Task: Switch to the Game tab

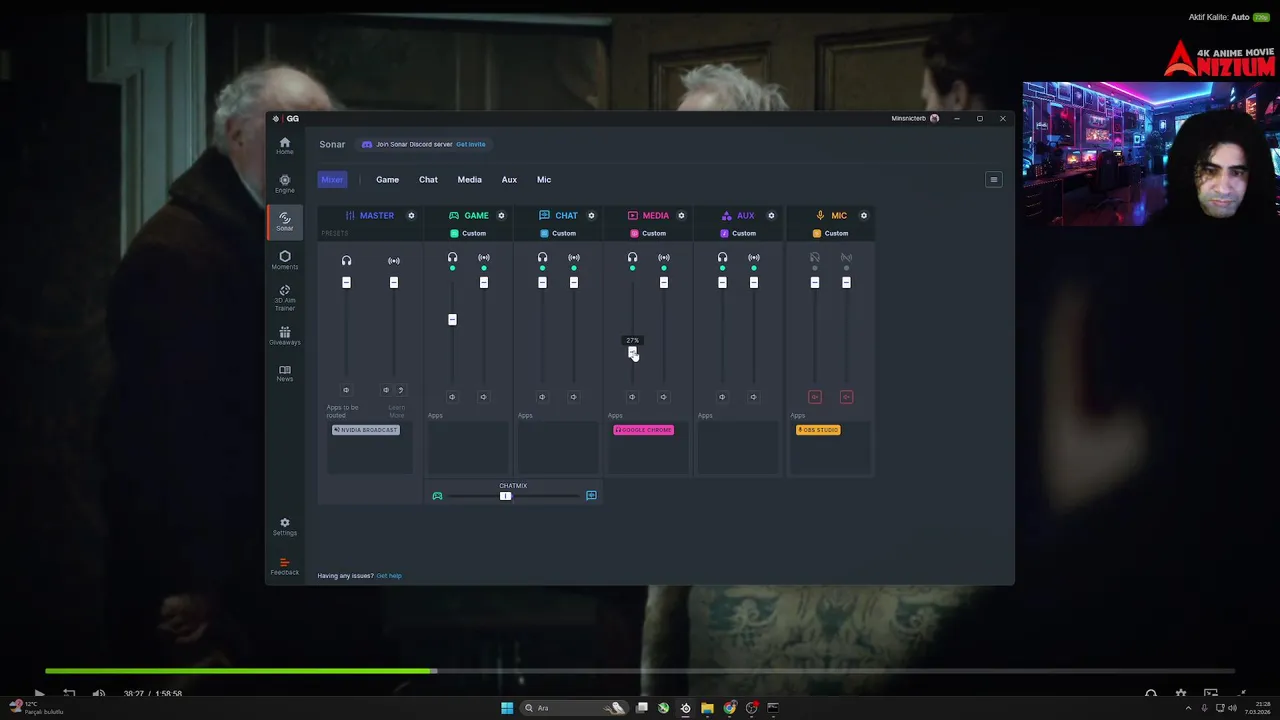Action: [387, 180]
